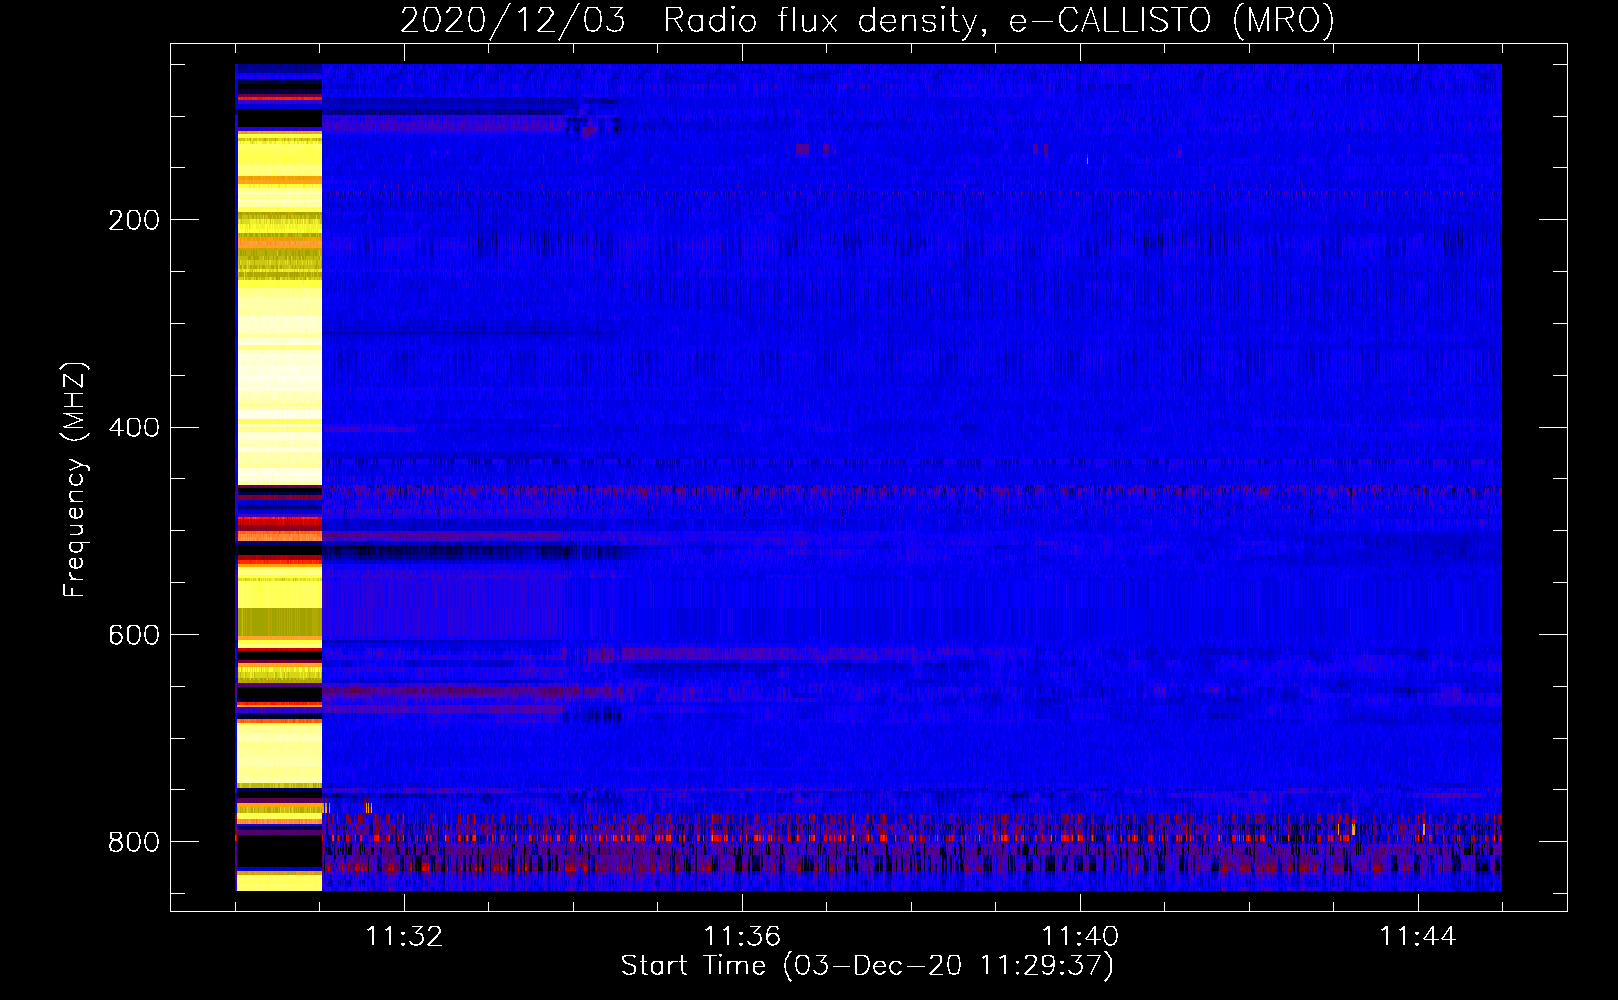
Task: Click the 2020/12/03 date in the title
Action: [x=512, y=21]
